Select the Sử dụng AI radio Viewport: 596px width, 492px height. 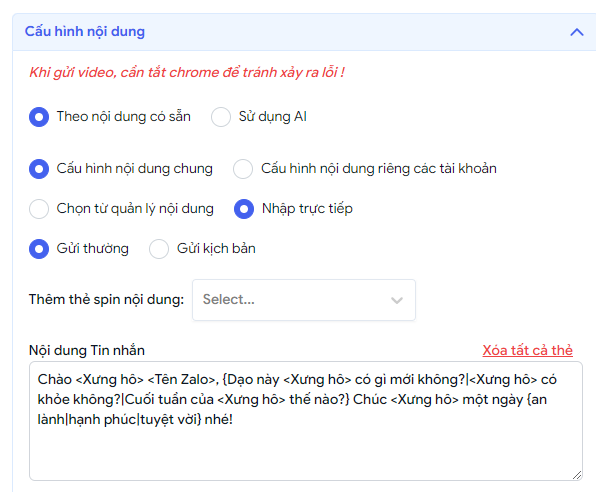(x=221, y=117)
